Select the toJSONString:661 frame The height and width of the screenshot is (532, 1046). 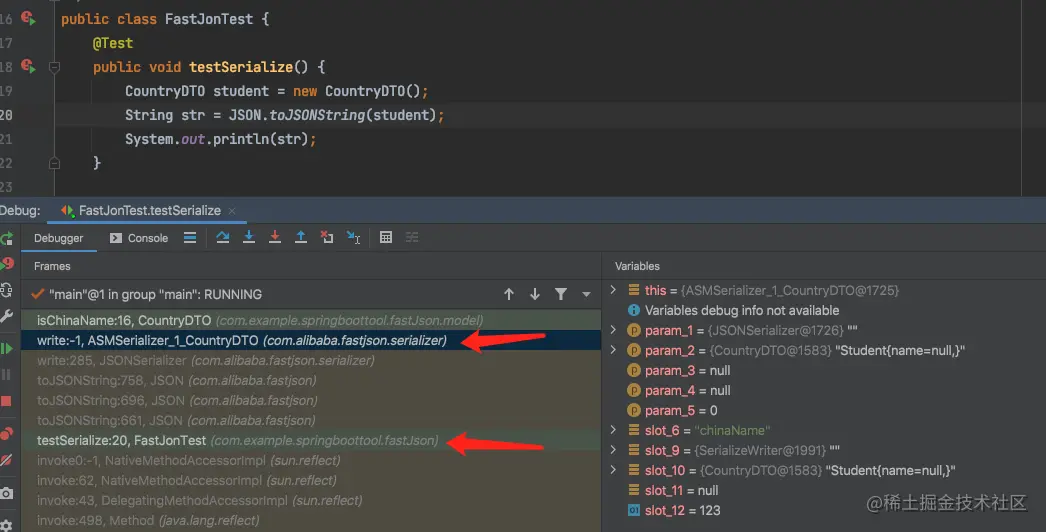[311, 421]
